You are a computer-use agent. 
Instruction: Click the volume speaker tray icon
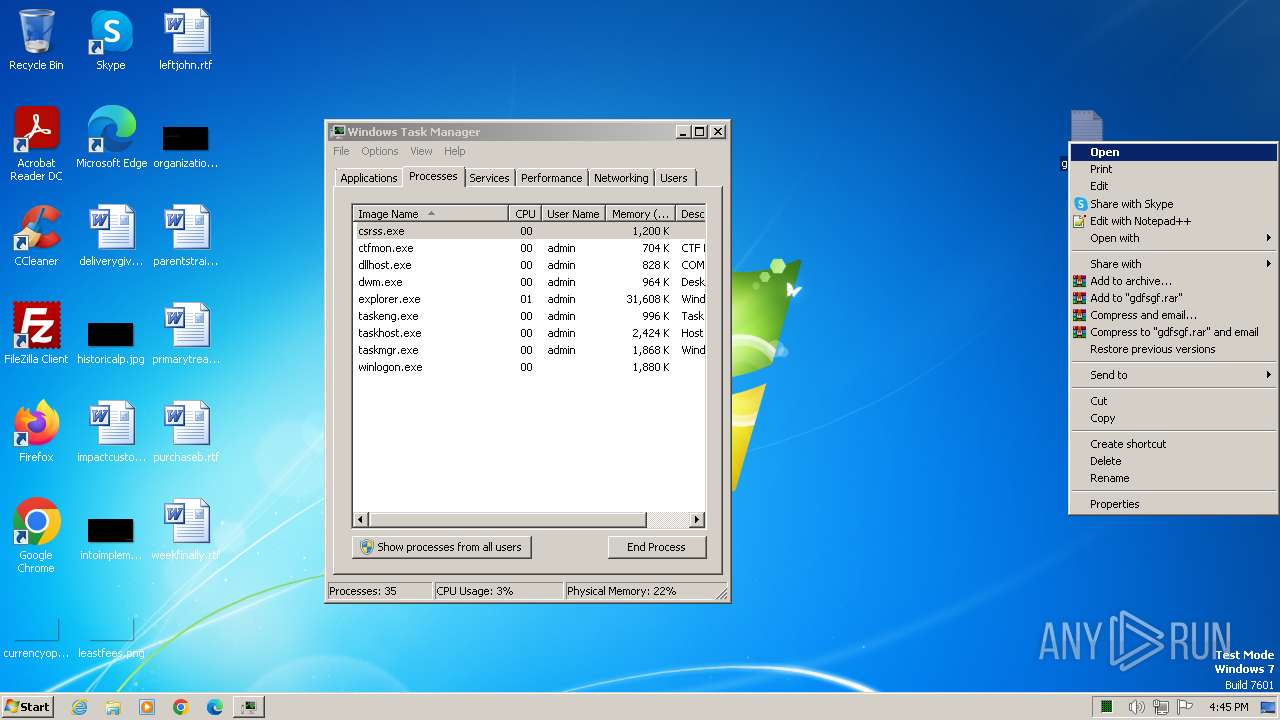pyautogui.click(x=1136, y=707)
